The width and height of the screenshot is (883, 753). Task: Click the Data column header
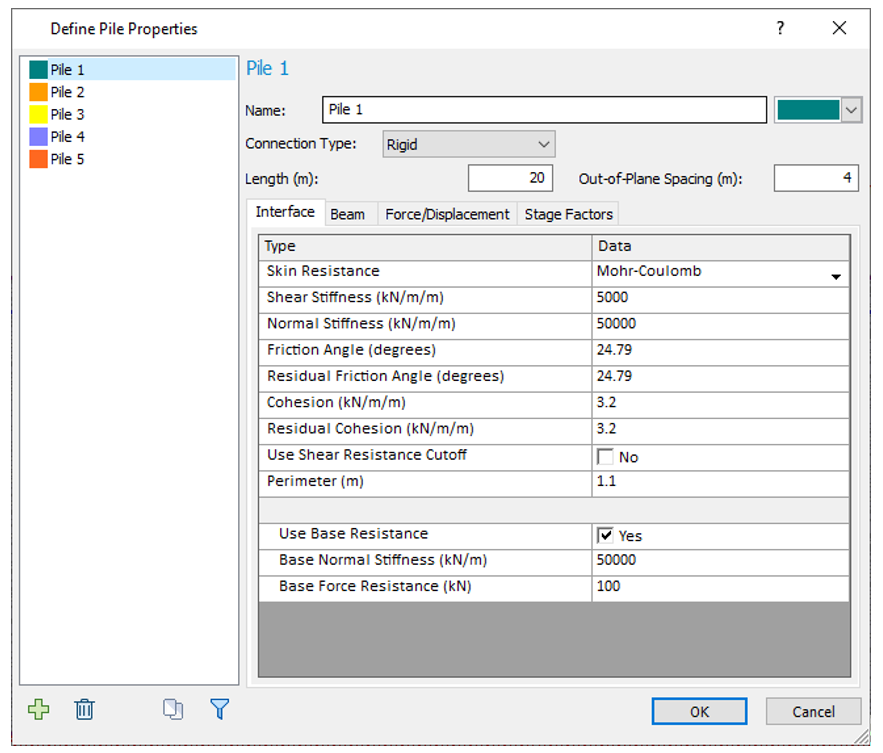(x=721, y=247)
